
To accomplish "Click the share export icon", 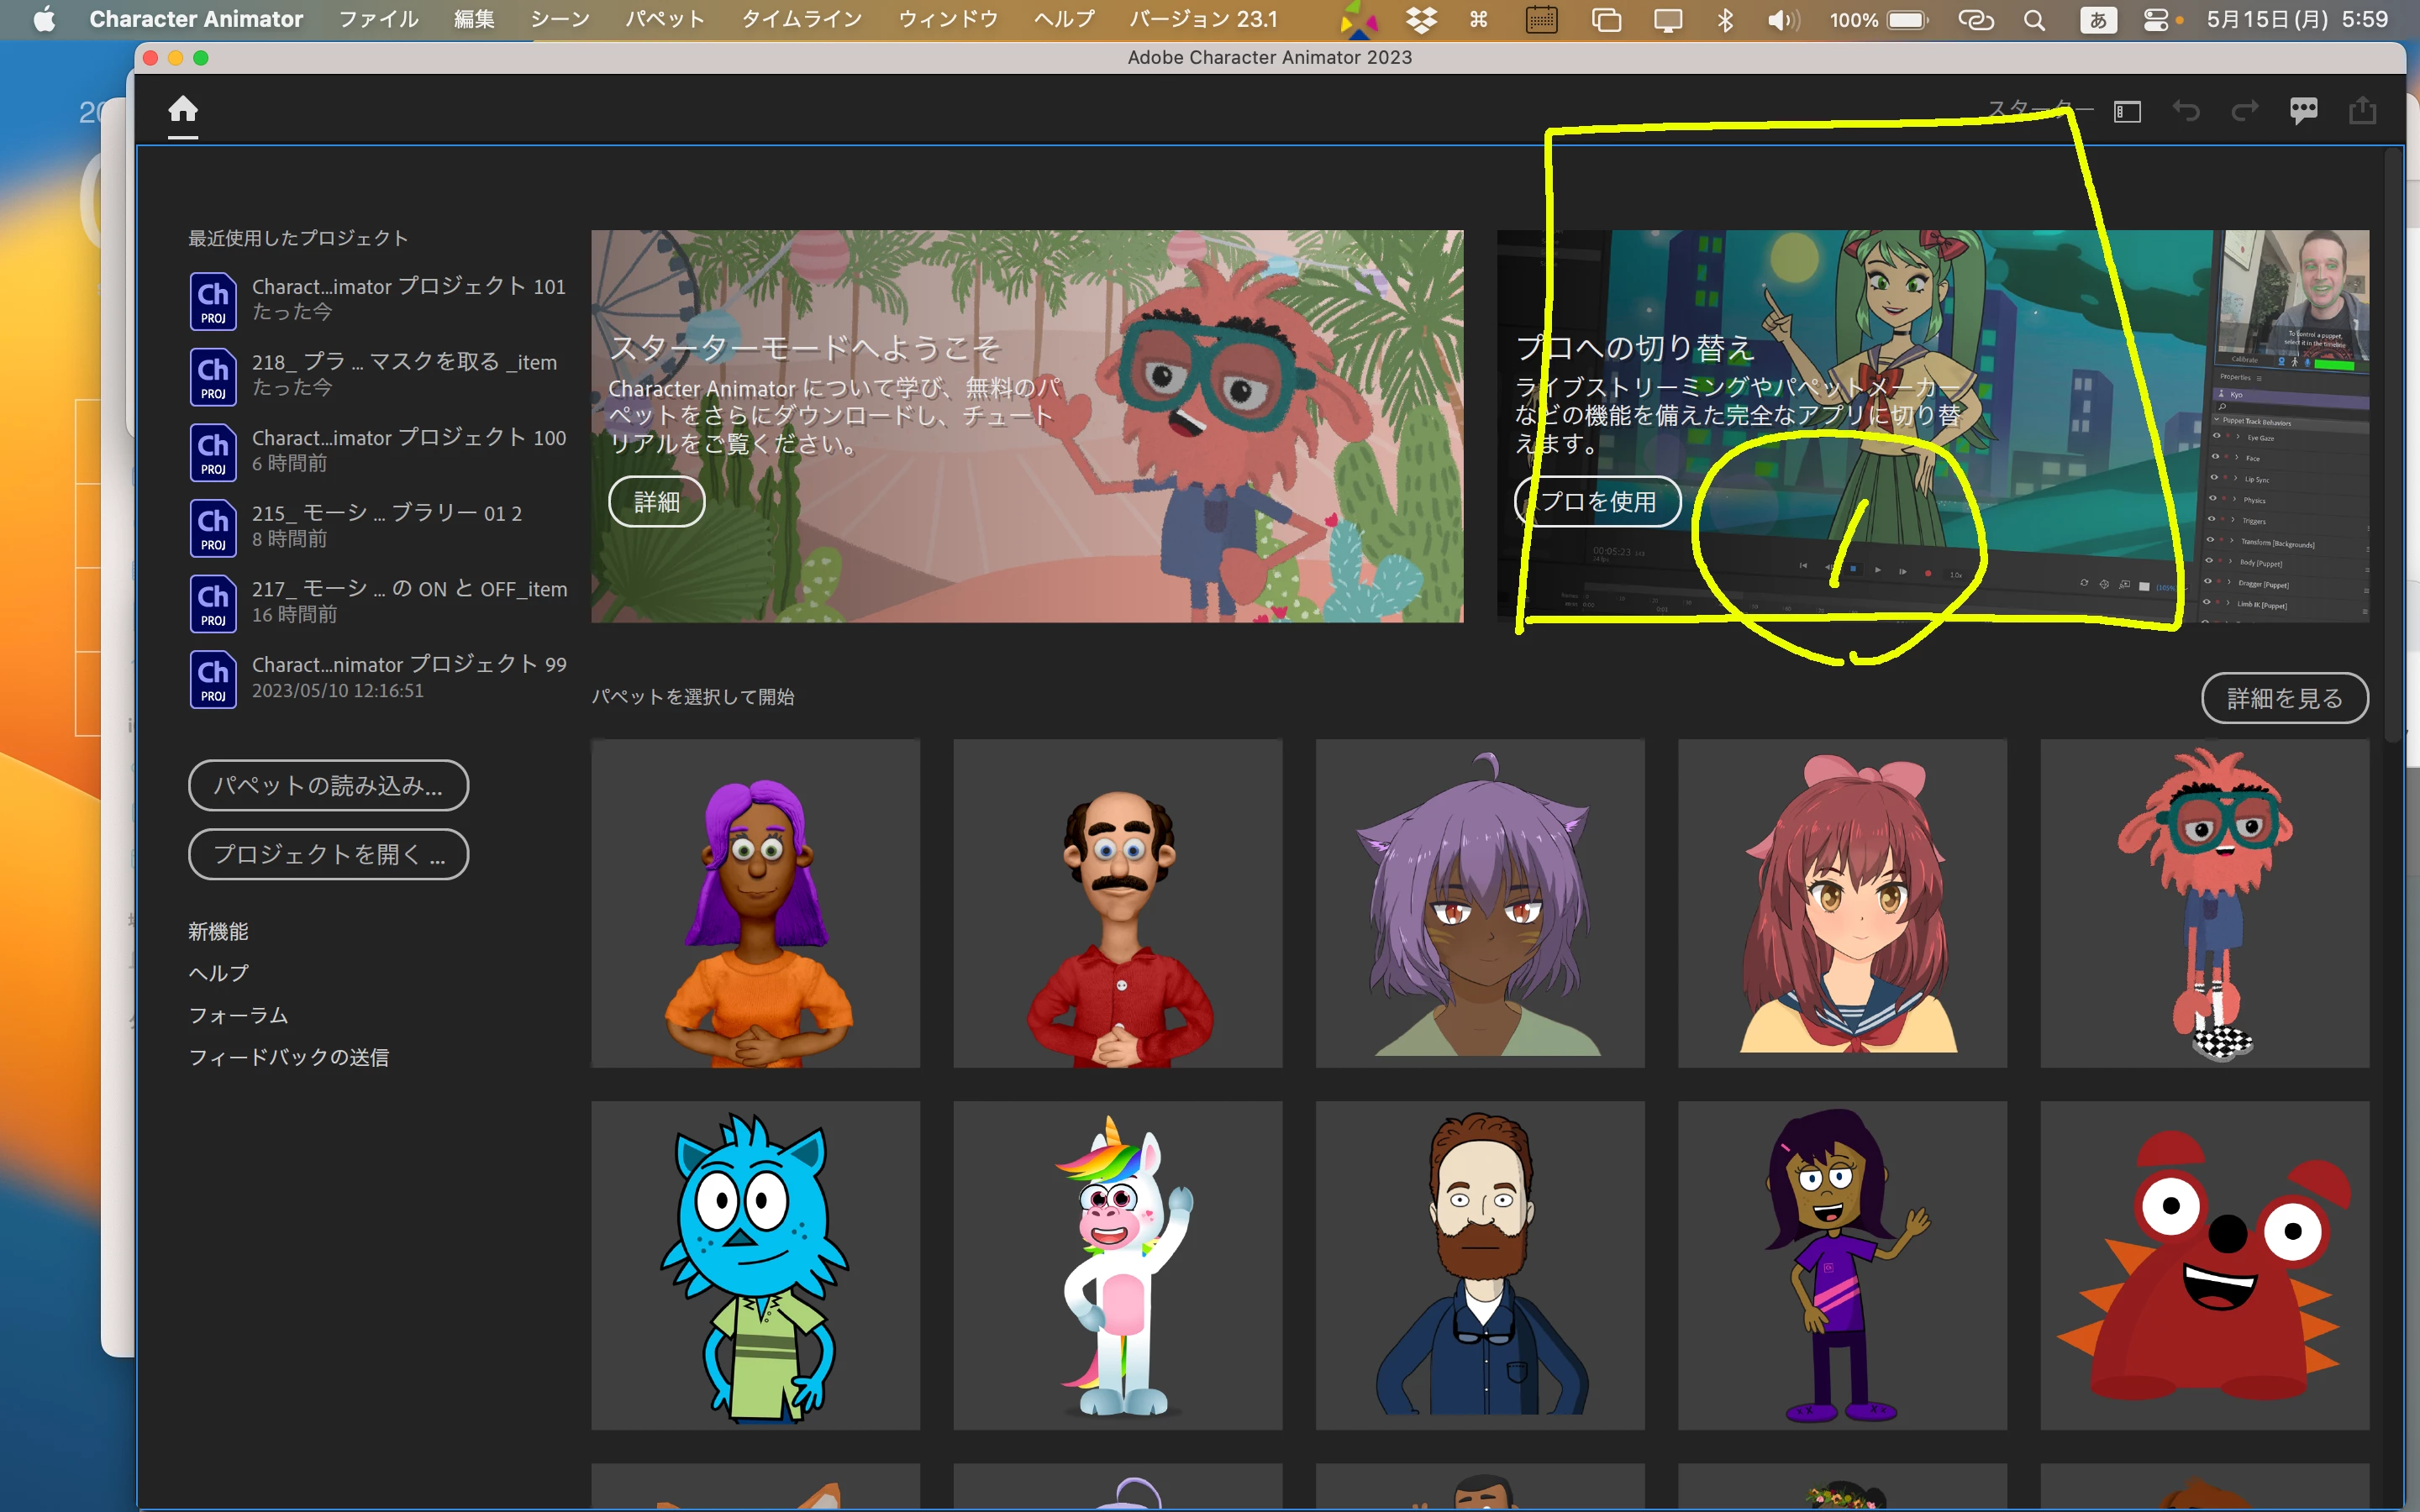I will [2362, 111].
